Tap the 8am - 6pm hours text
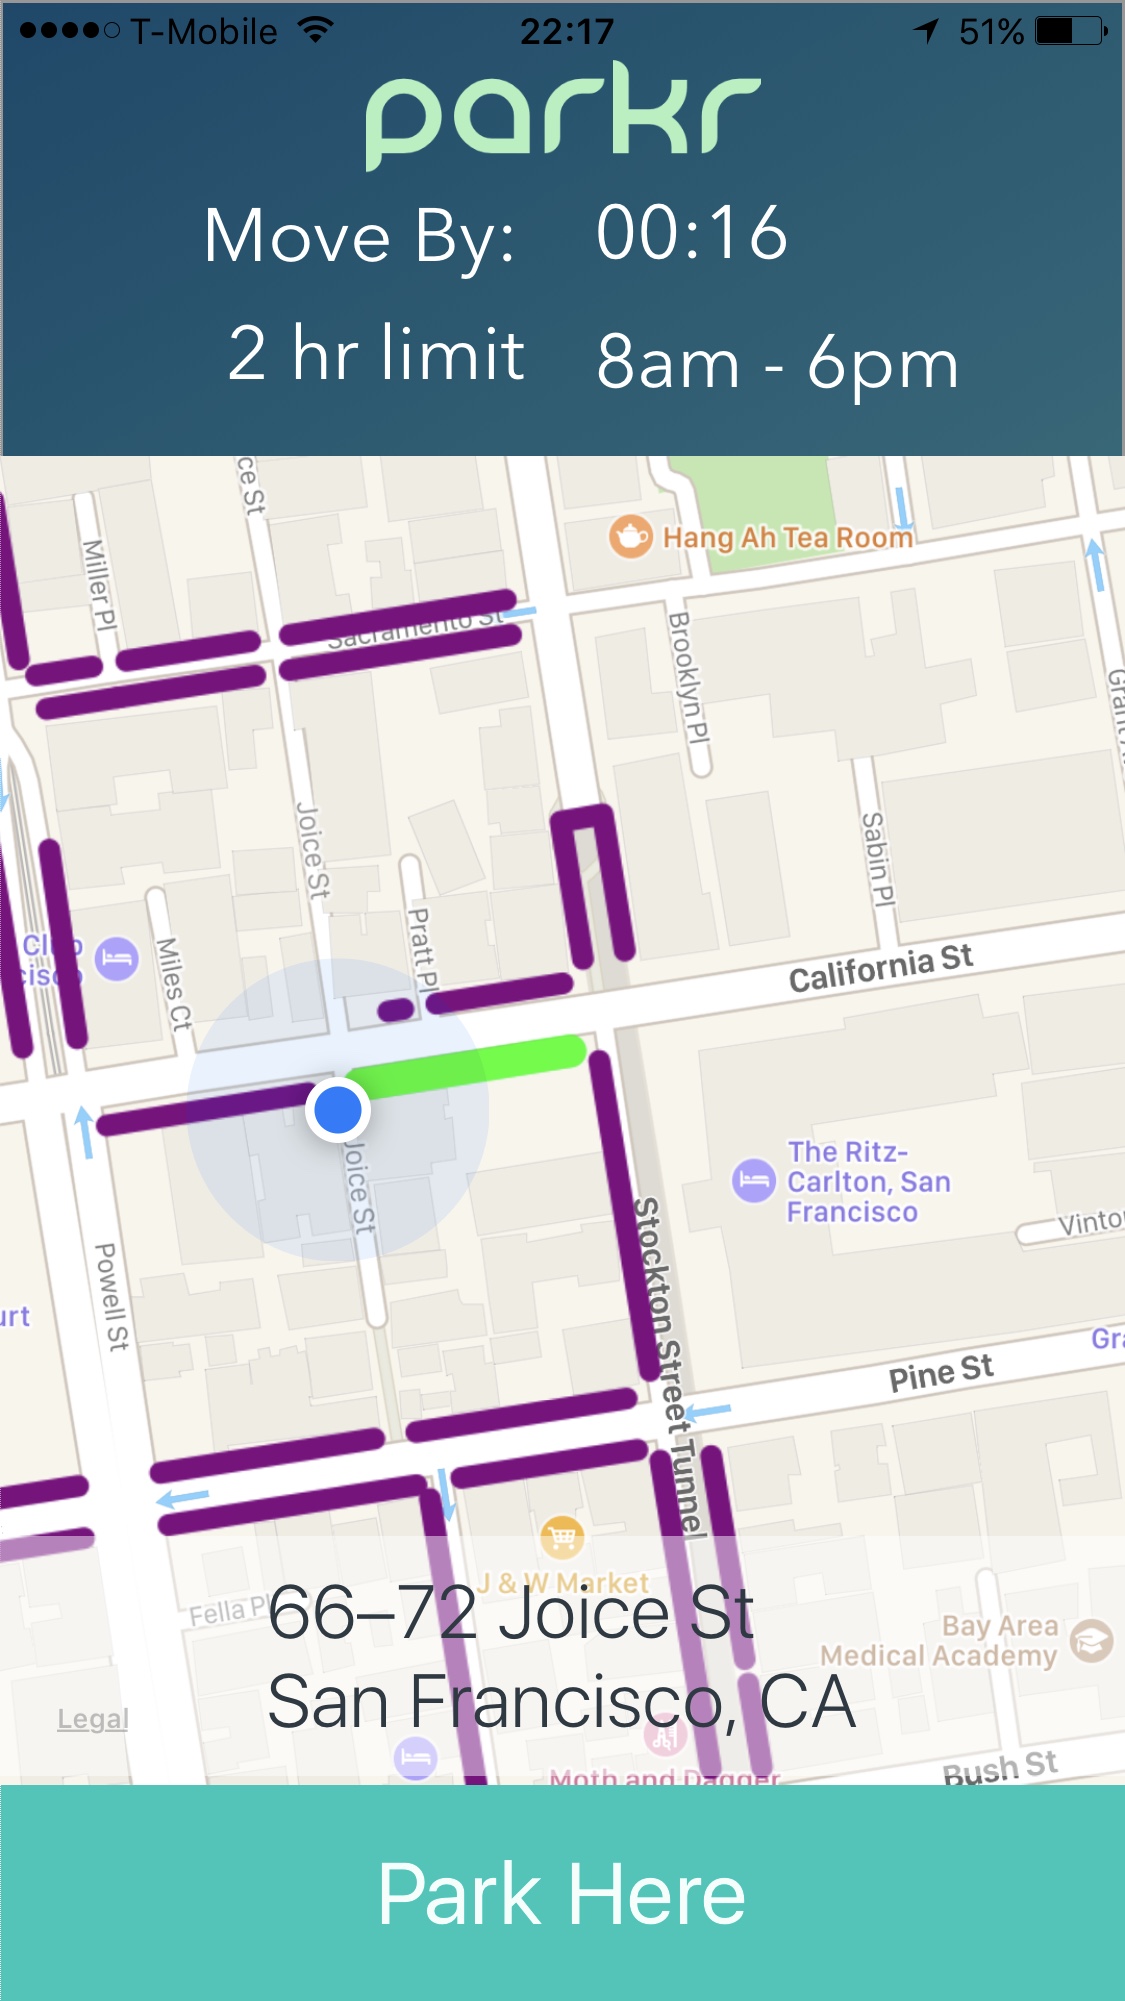The image size is (1125, 2001). (x=778, y=364)
